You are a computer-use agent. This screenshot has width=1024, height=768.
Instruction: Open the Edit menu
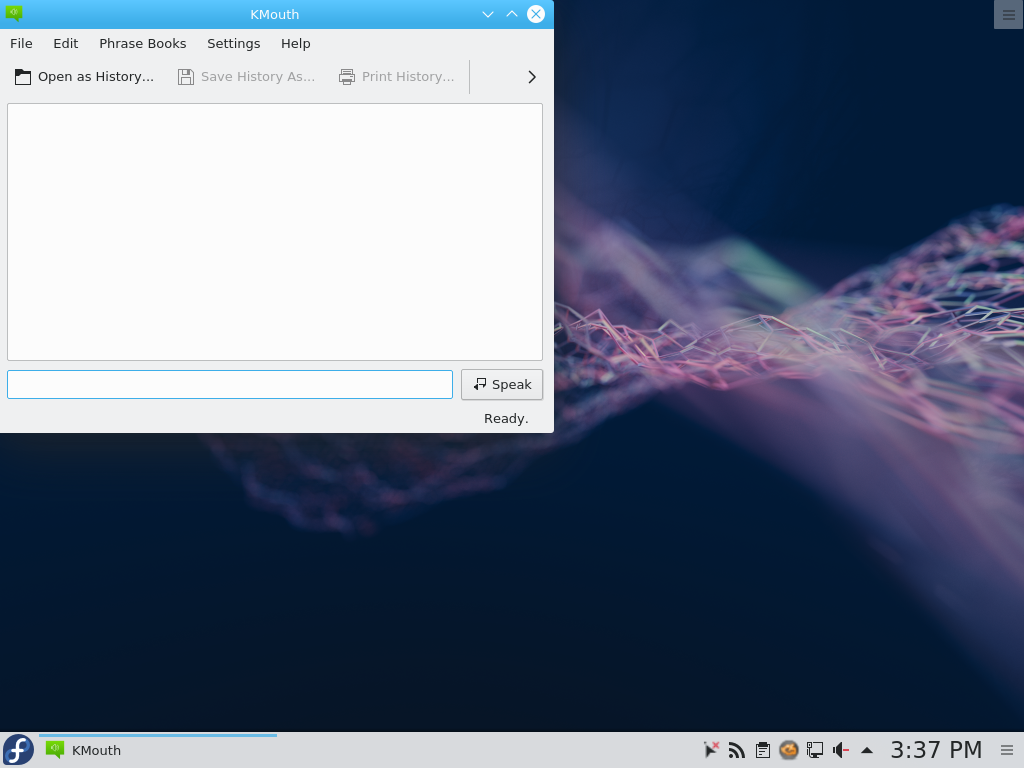coord(65,44)
